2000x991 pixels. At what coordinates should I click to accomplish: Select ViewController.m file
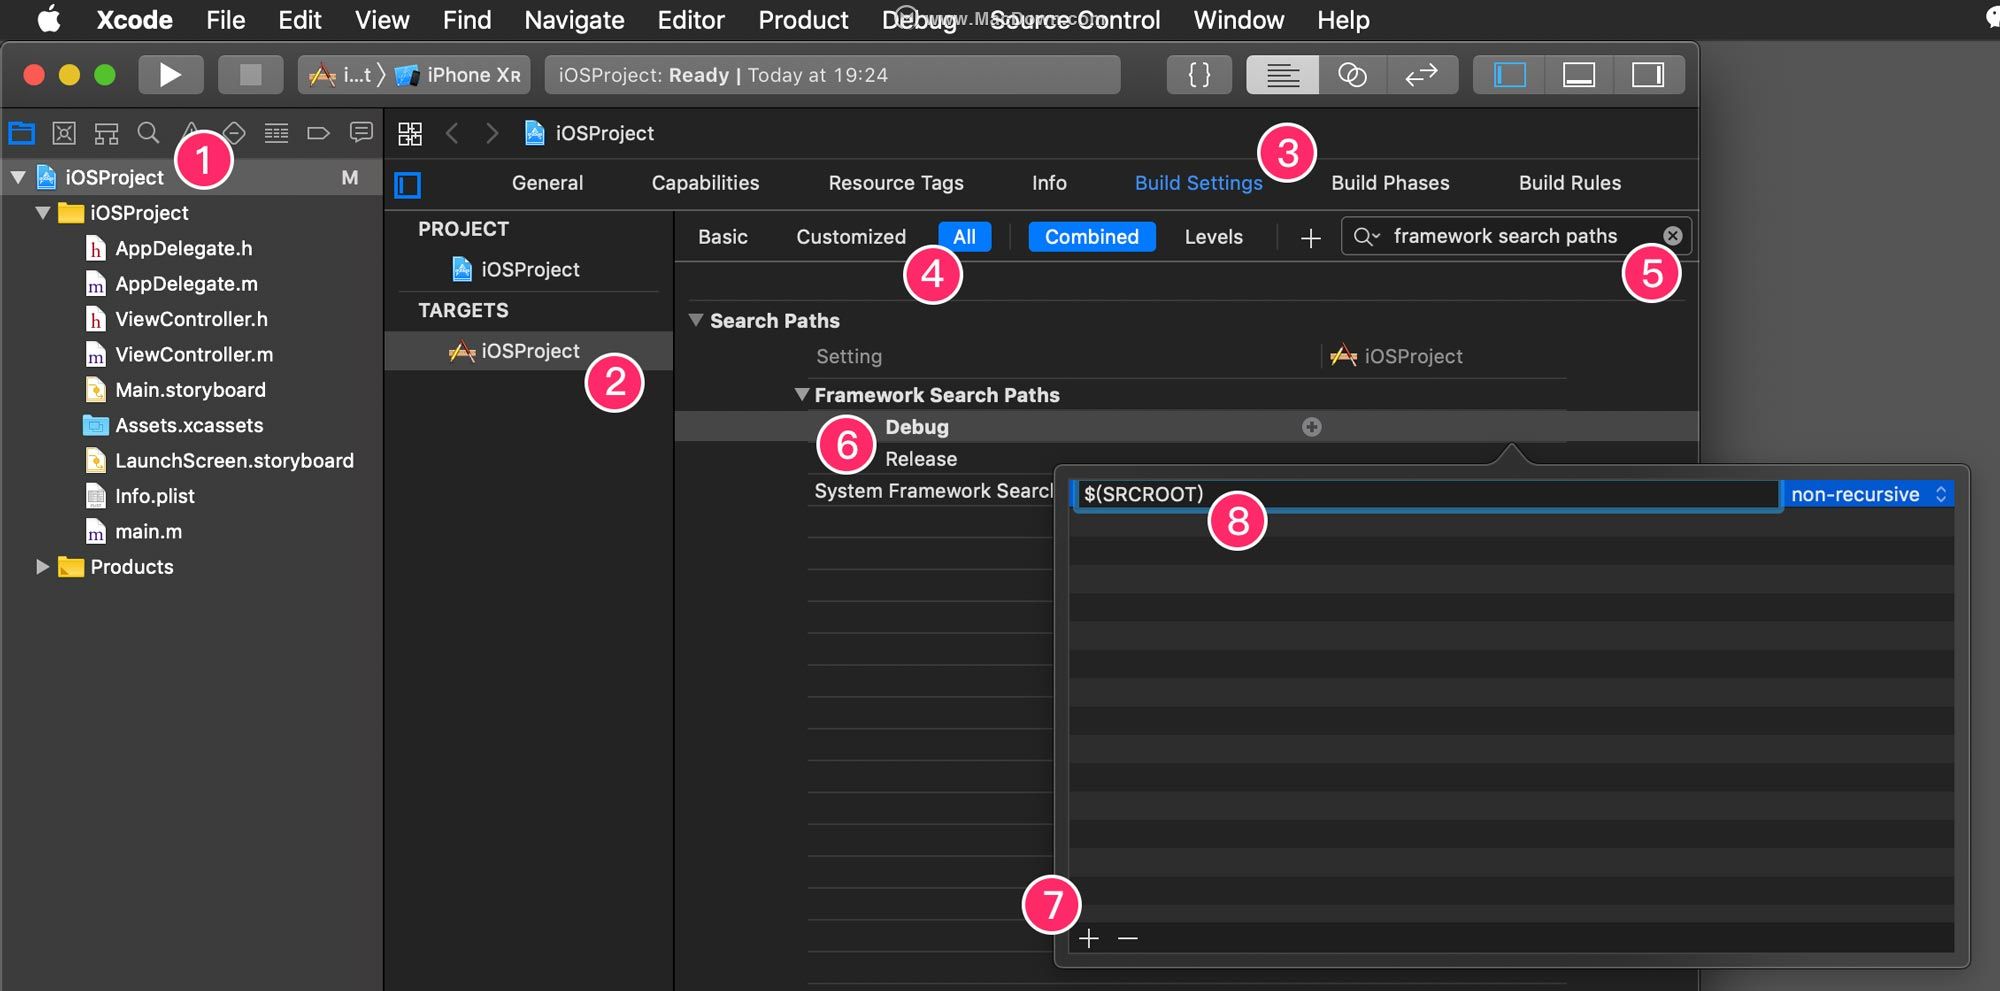click(x=194, y=355)
